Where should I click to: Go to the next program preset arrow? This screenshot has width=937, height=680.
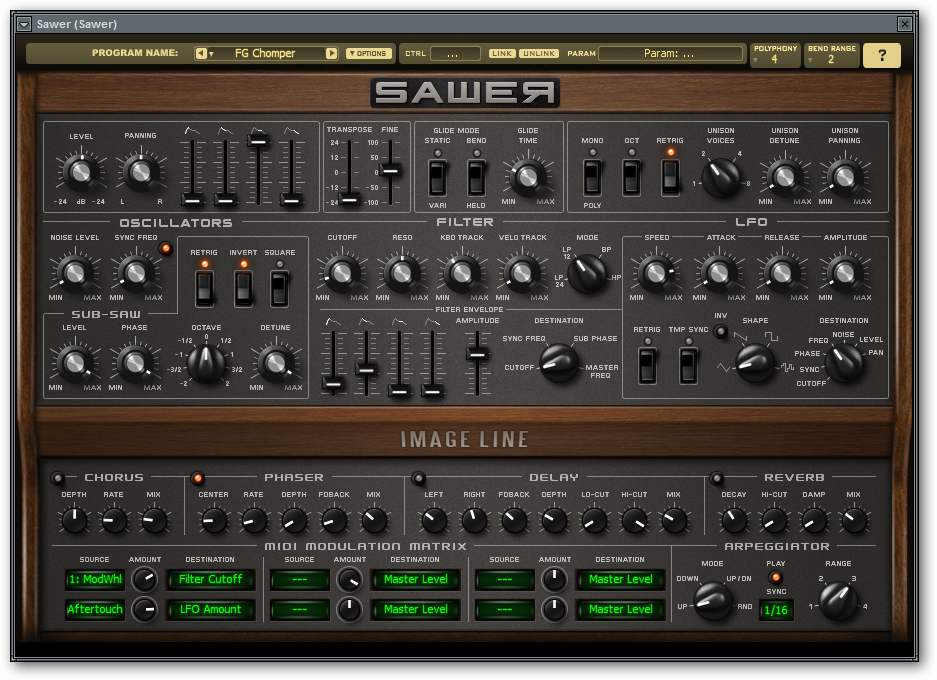click(331, 54)
